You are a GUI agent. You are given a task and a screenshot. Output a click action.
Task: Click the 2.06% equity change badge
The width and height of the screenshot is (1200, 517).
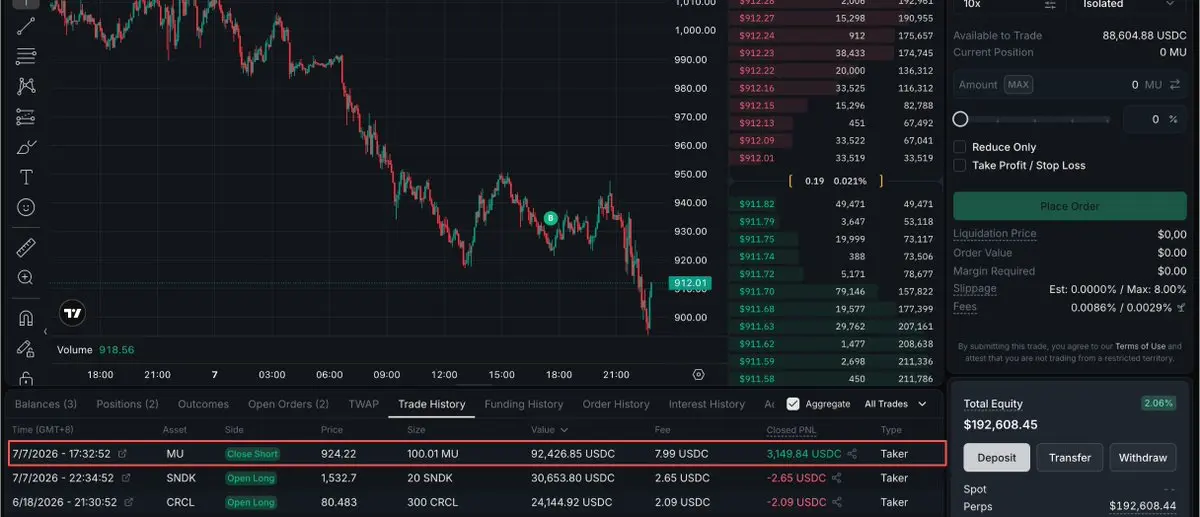point(1160,404)
